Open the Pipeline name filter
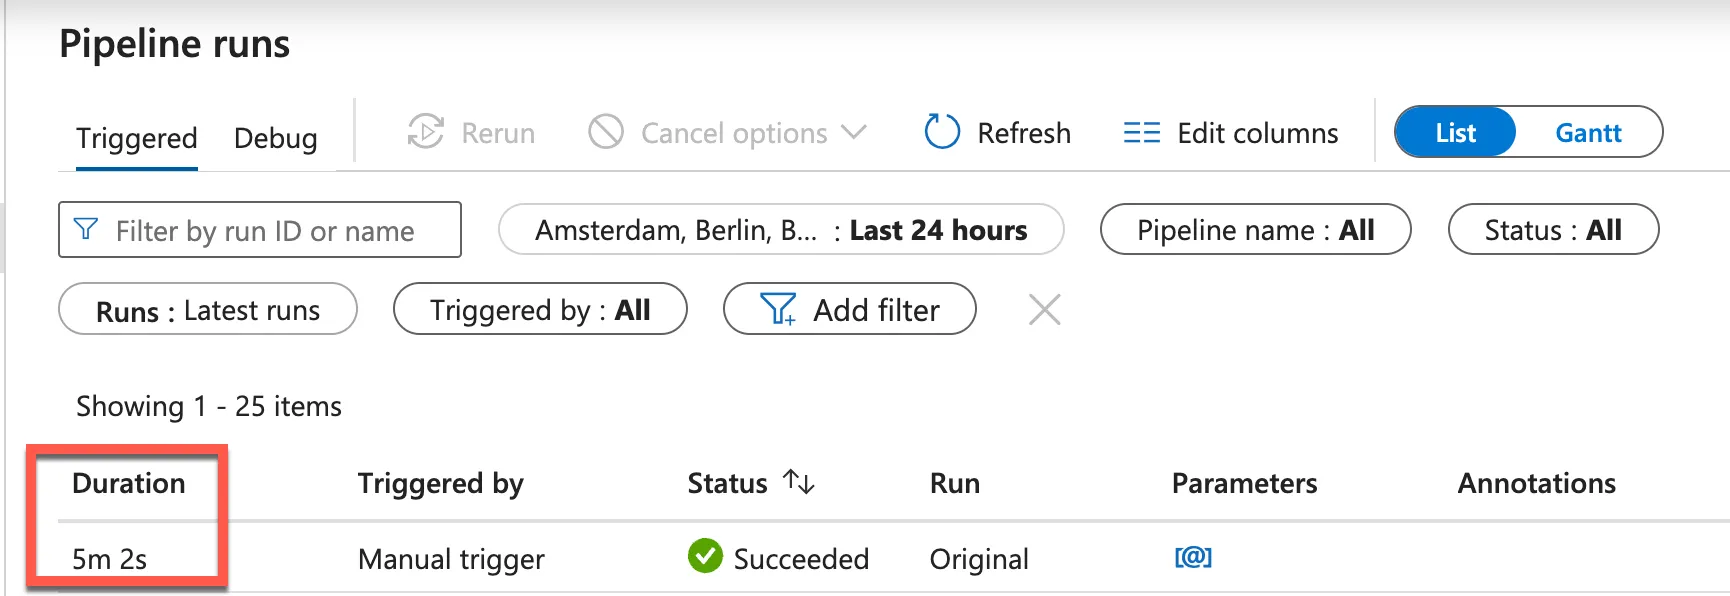 coord(1255,230)
